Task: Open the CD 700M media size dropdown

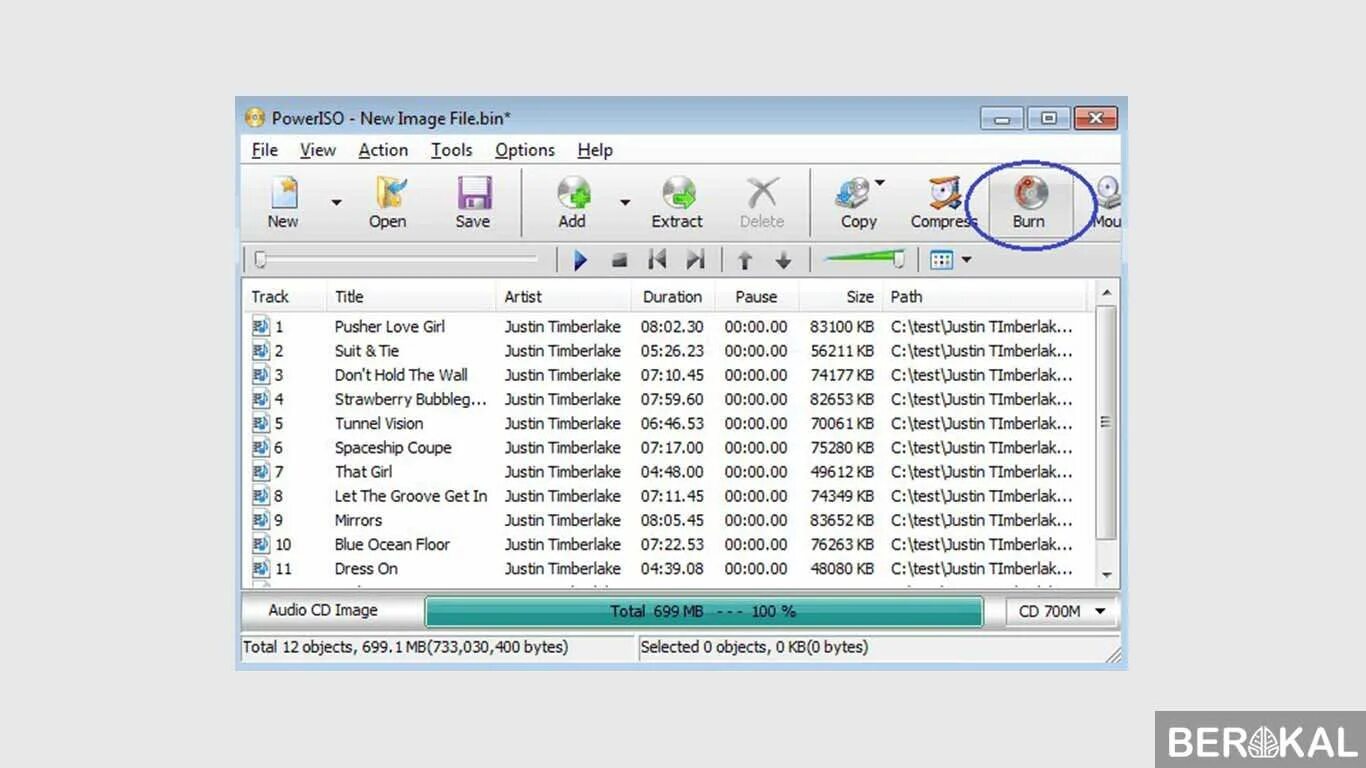Action: tap(1062, 611)
